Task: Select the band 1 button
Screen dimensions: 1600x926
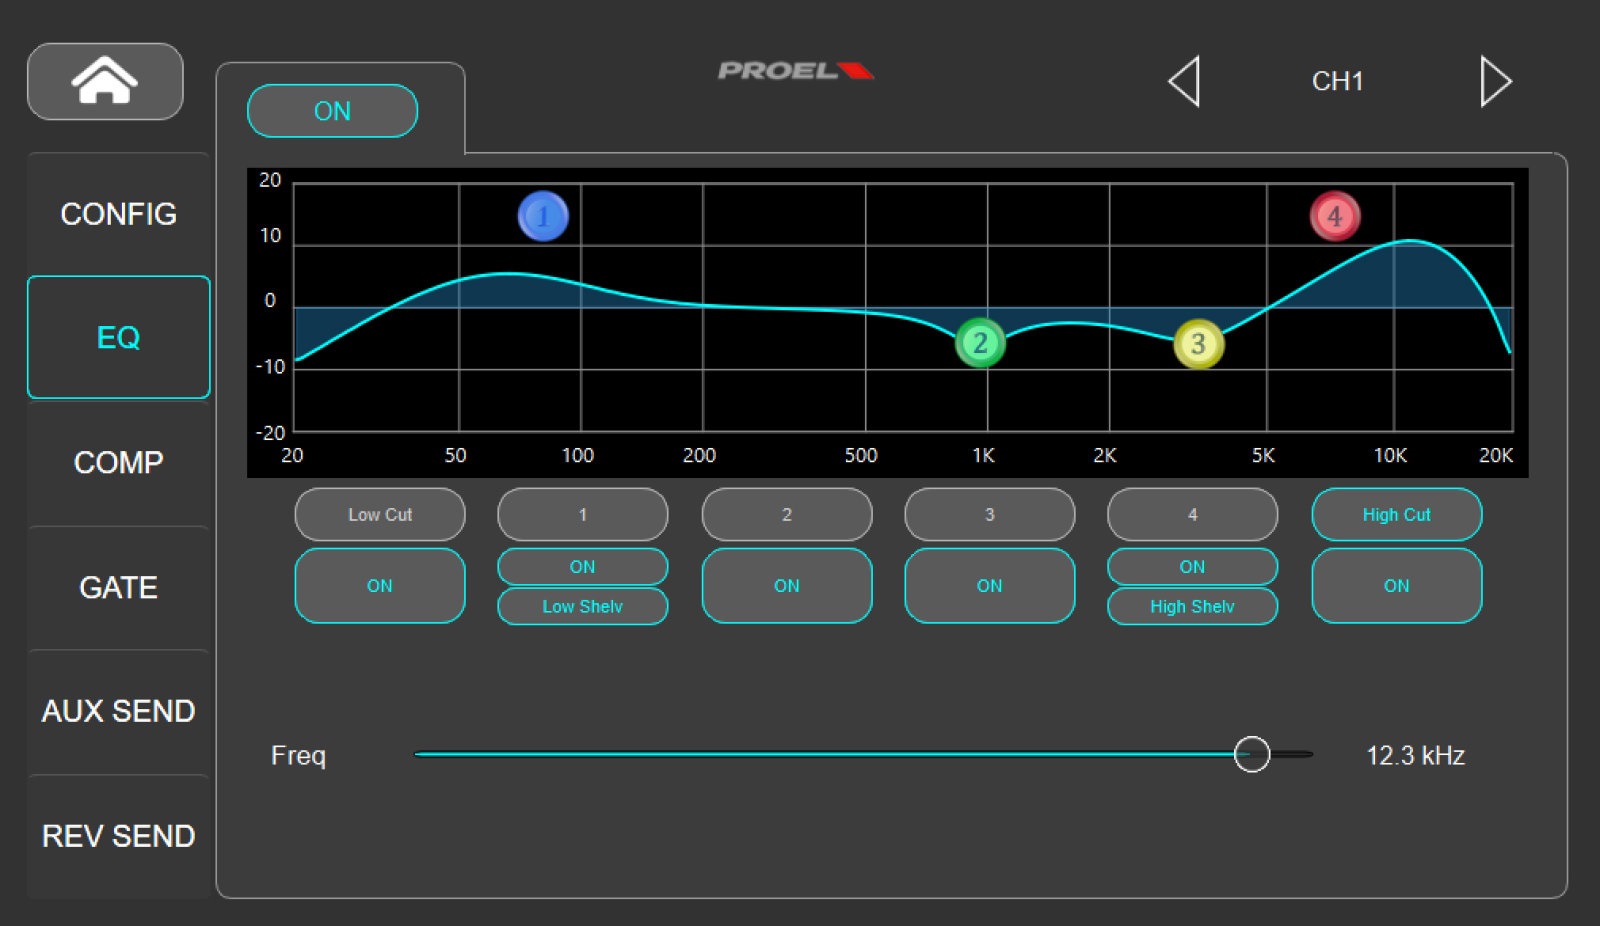Action: click(x=583, y=514)
